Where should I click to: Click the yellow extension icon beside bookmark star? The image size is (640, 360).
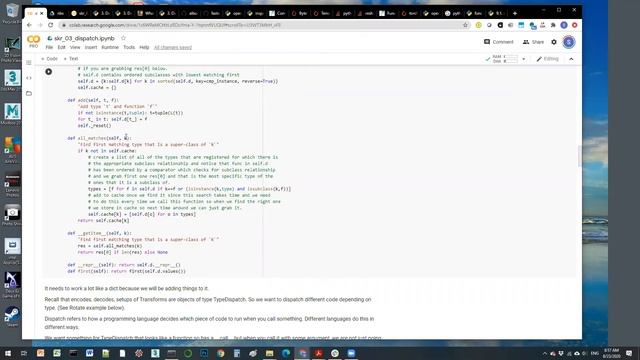478,25
